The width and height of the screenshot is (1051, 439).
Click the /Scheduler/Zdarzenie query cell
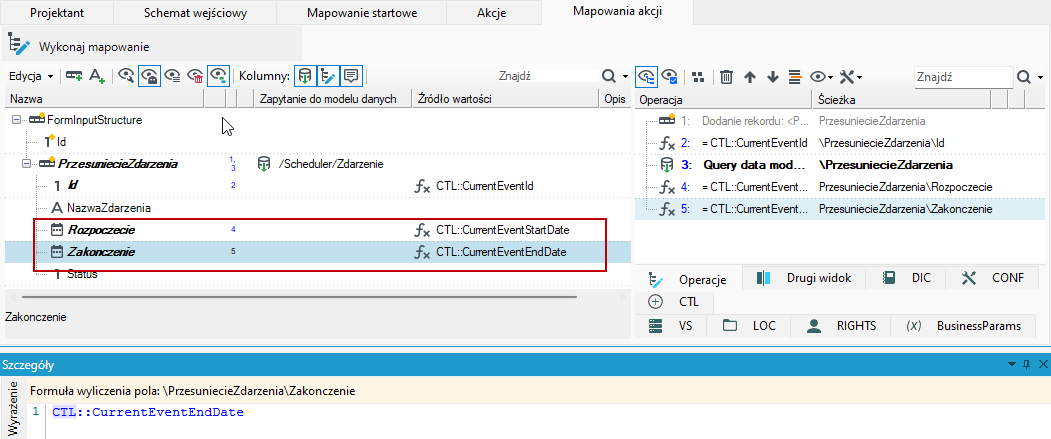[x=330, y=164]
